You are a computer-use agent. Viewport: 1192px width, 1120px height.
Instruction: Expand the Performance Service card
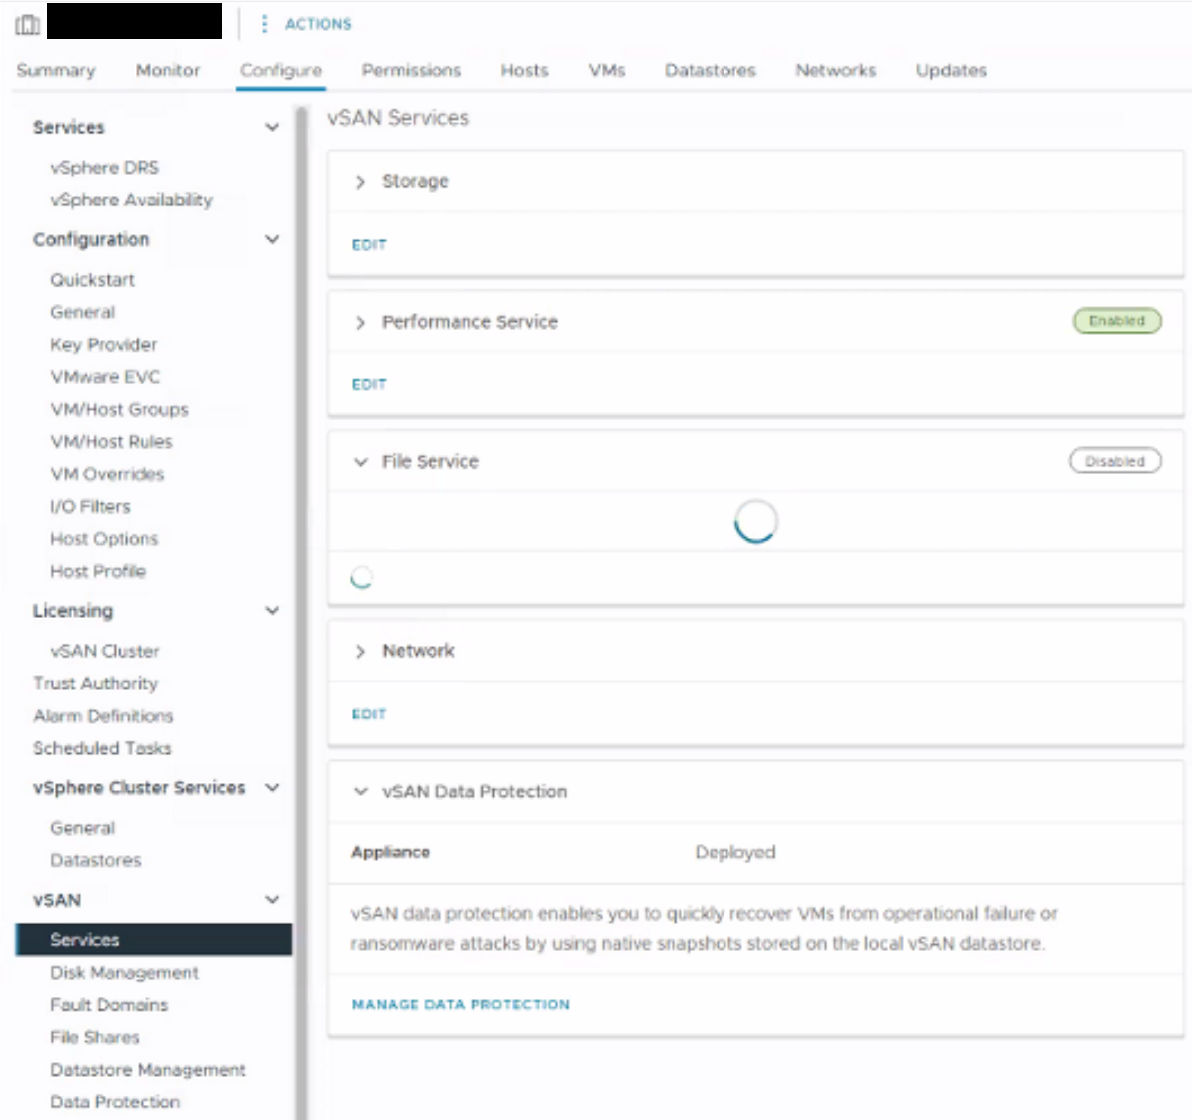360,322
